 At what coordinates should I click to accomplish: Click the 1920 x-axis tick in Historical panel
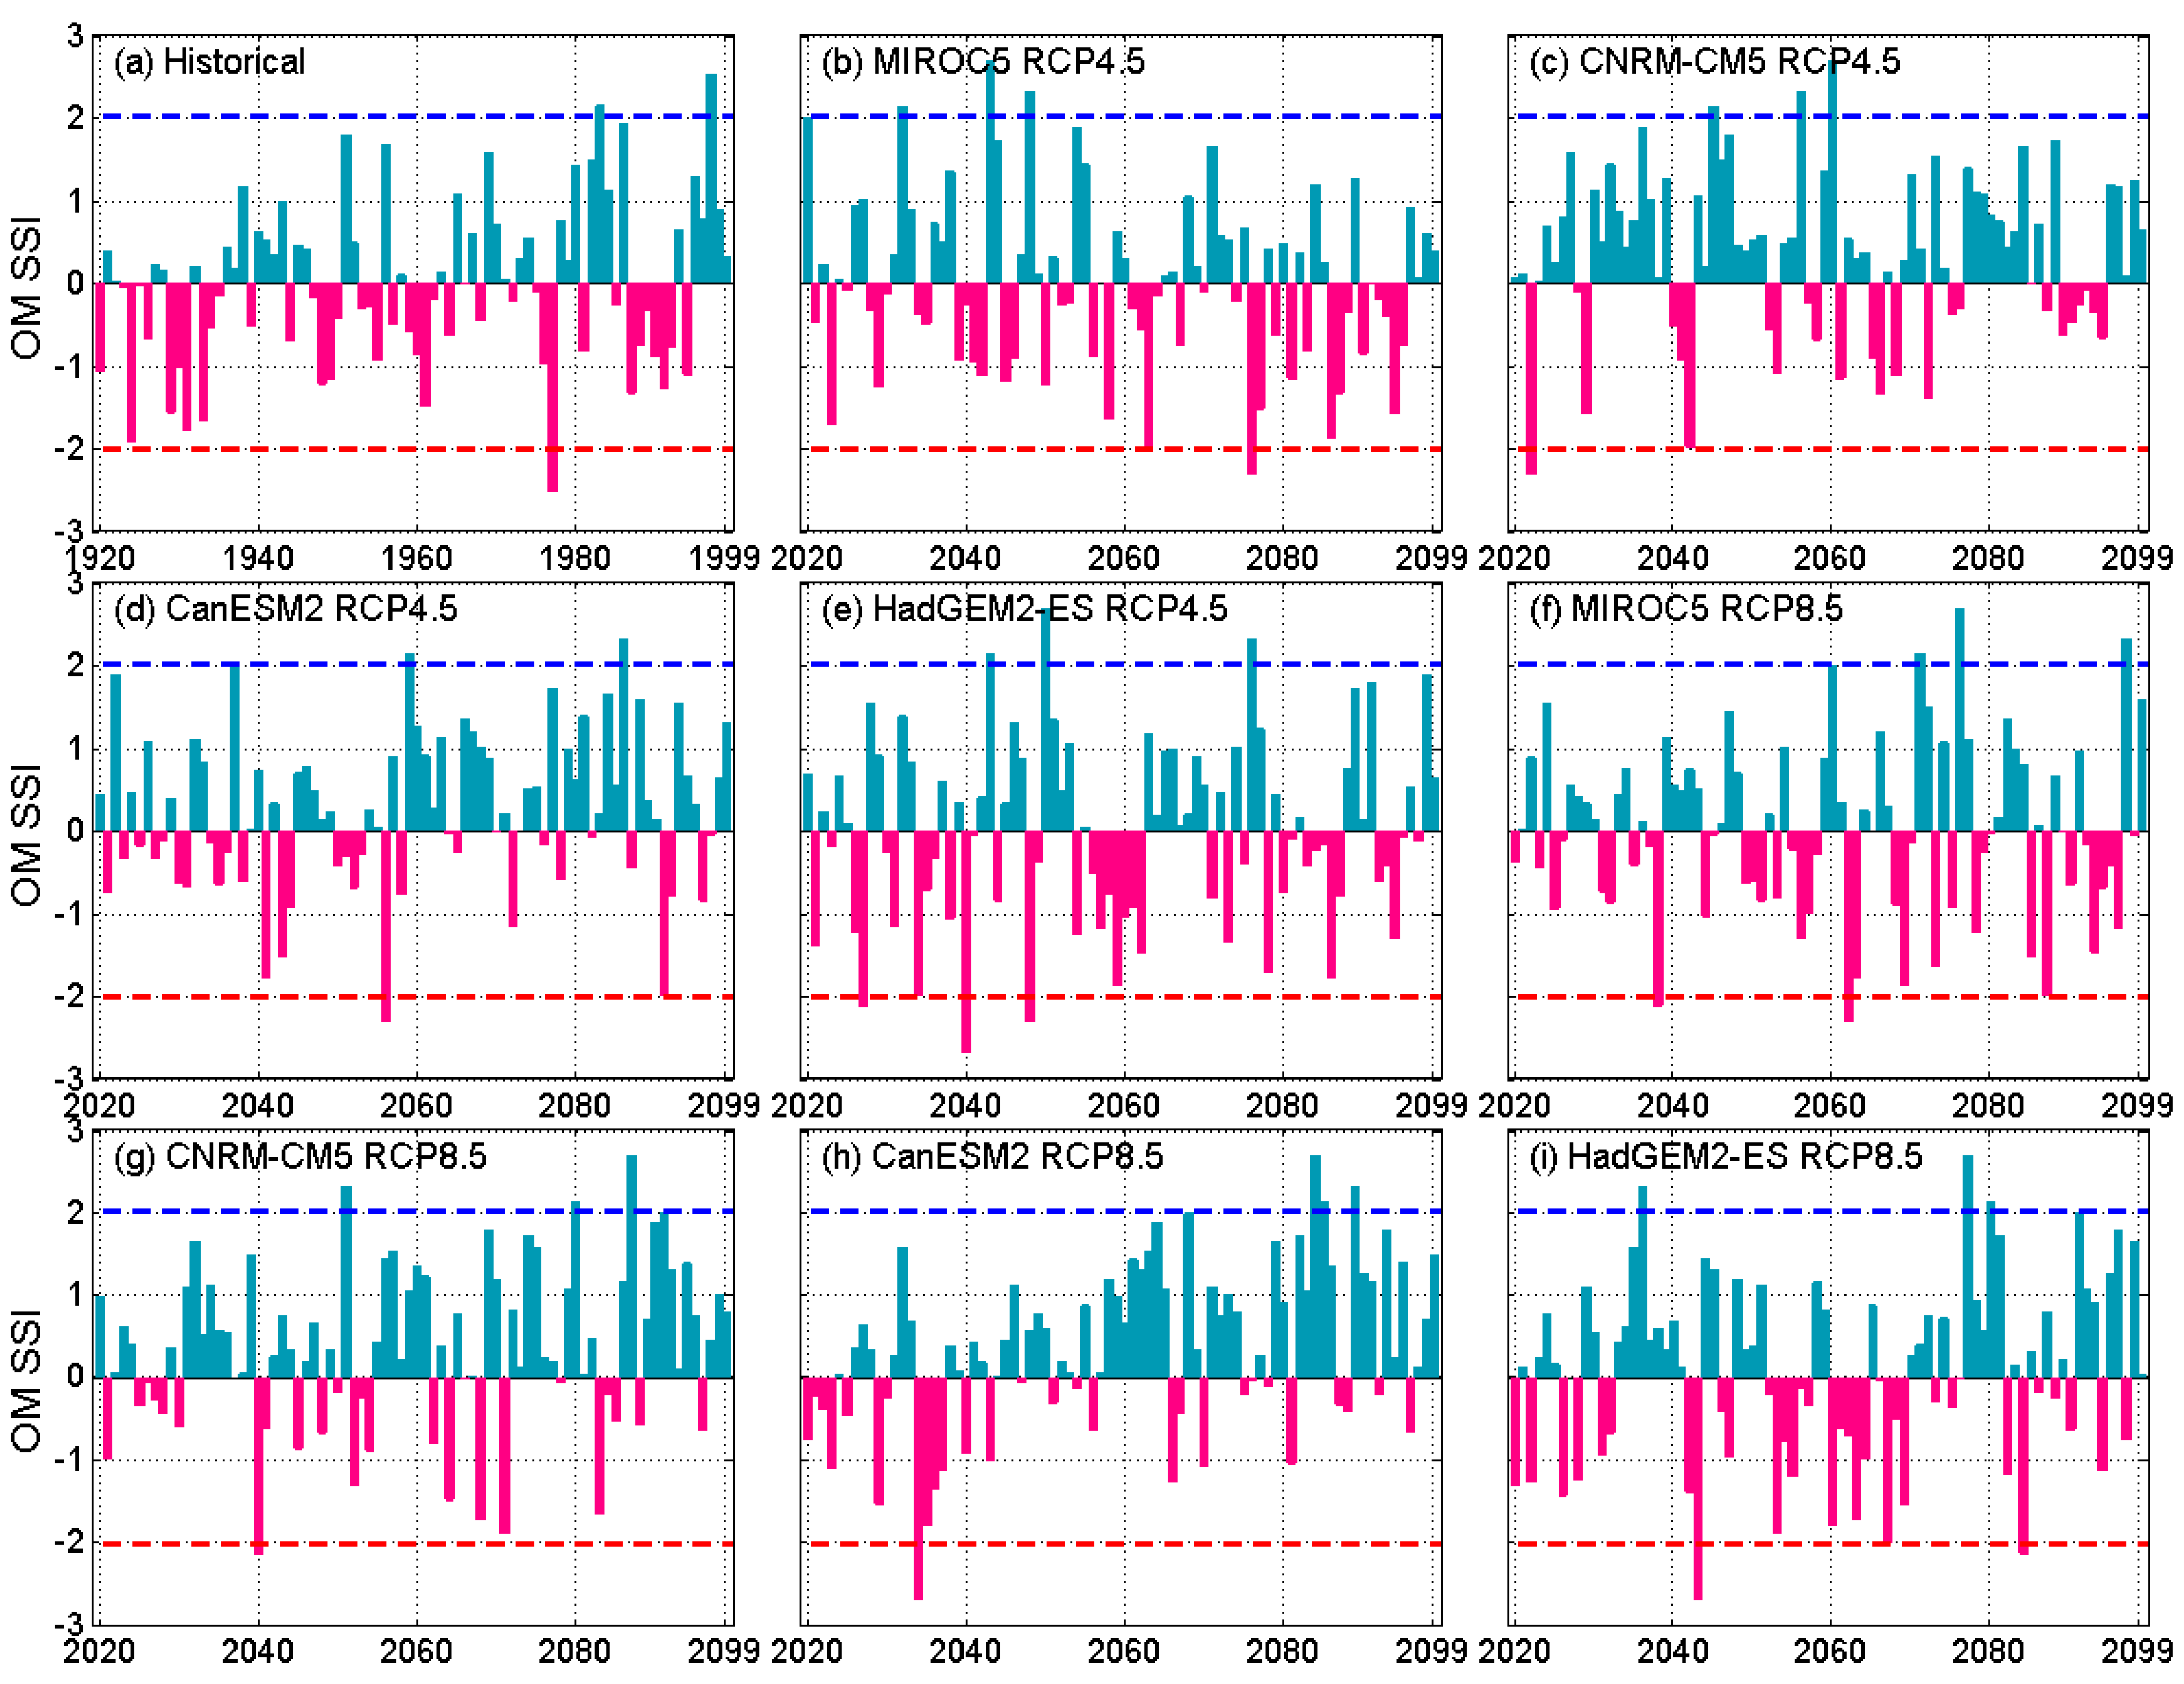[100, 557]
